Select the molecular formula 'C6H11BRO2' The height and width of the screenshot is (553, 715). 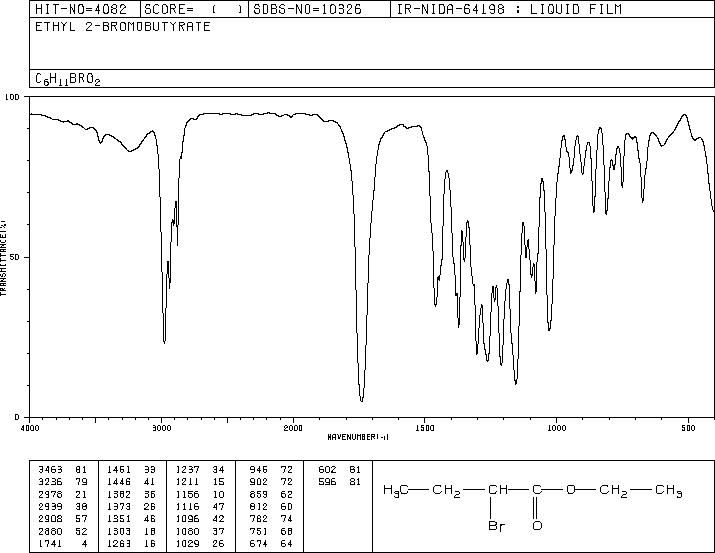[67, 79]
